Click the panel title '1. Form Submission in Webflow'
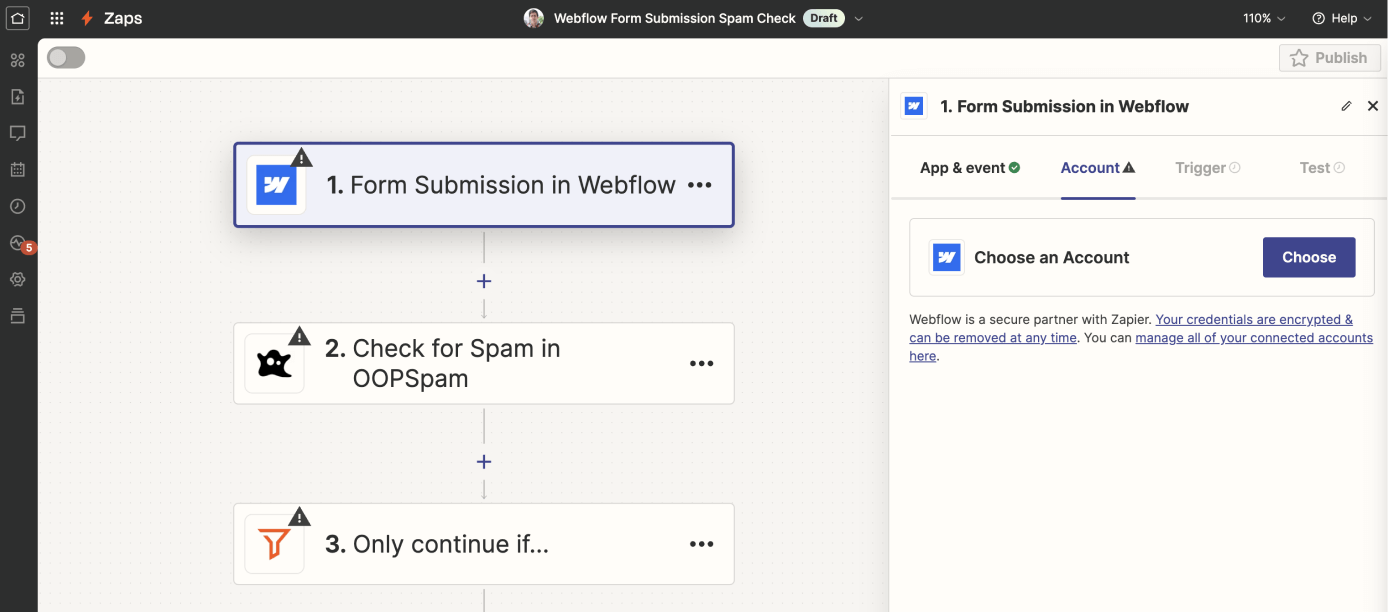Viewport: 1388px width, 612px height. point(1065,106)
